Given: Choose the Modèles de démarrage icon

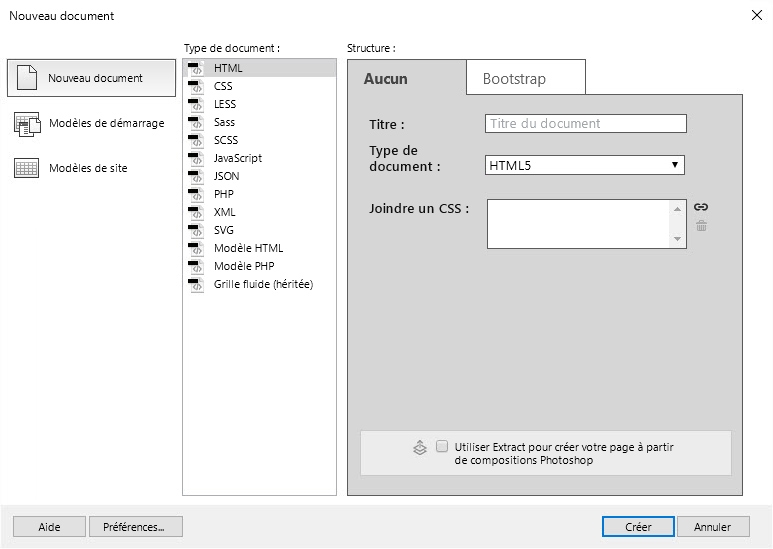Looking at the screenshot, I should tap(27, 124).
